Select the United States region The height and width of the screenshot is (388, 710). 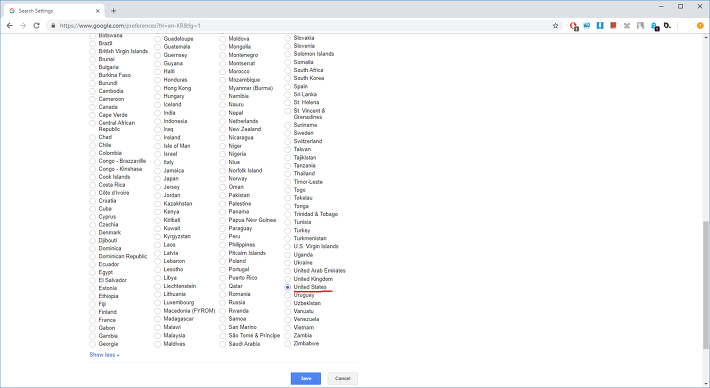pos(288,287)
